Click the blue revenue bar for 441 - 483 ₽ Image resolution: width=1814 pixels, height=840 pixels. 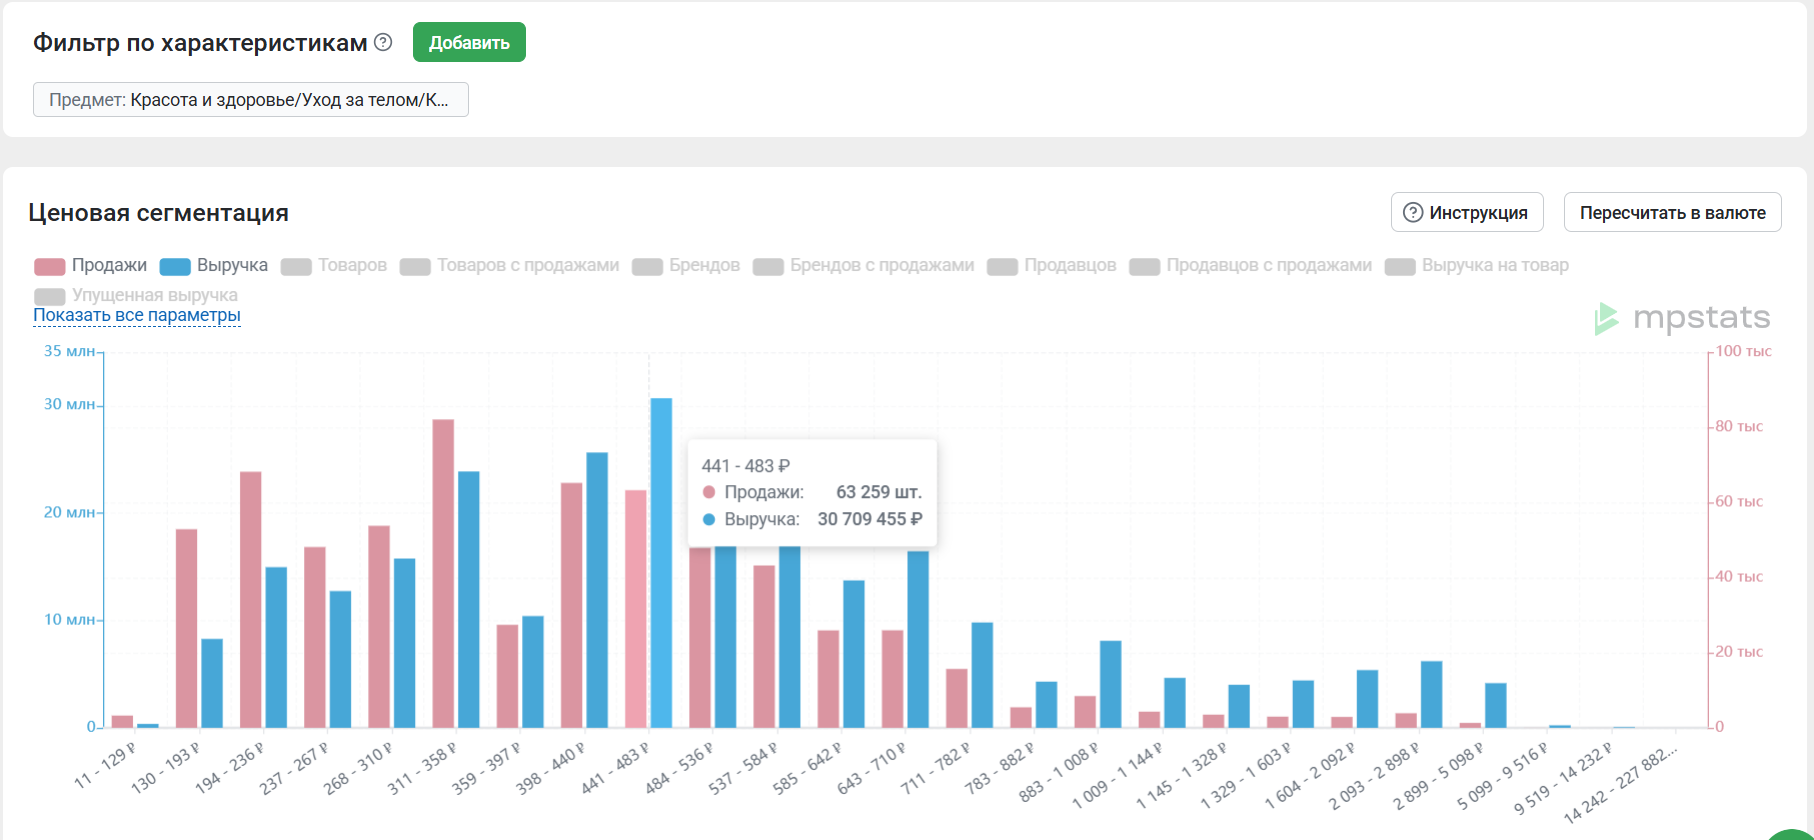[x=661, y=562]
